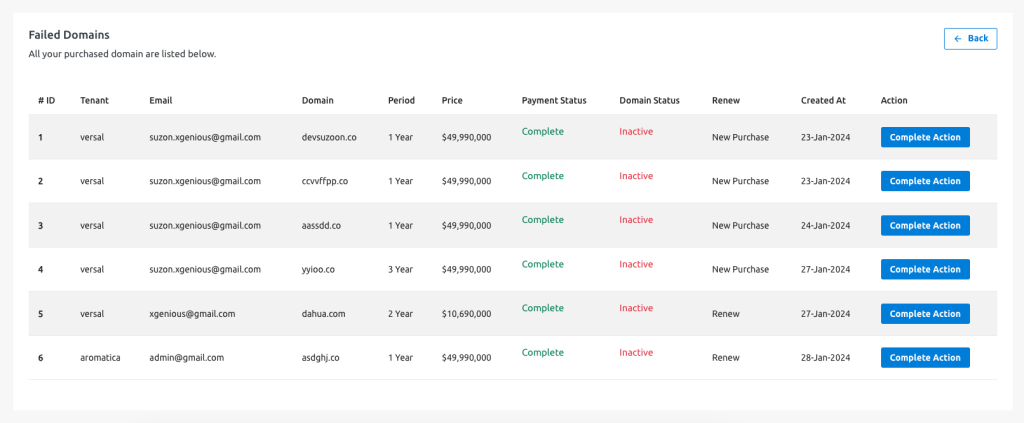Click the admin@gmail.com email cell
The height and width of the screenshot is (423, 1024).
point(186,357)
